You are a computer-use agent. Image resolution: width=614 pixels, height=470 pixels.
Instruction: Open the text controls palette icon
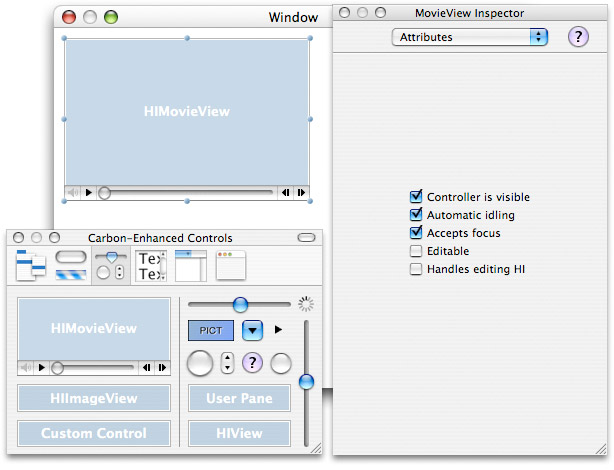click(x=150, y=267)
